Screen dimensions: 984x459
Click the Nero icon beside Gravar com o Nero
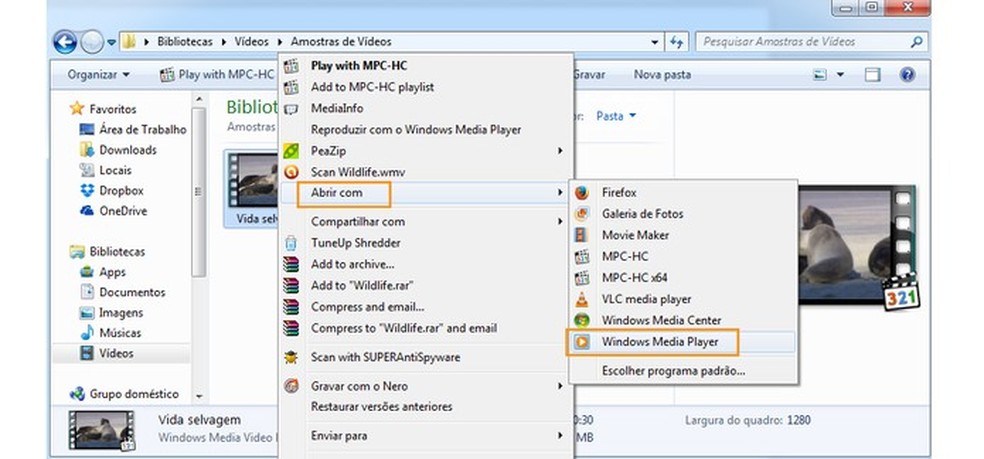click(x=291, y=386)
